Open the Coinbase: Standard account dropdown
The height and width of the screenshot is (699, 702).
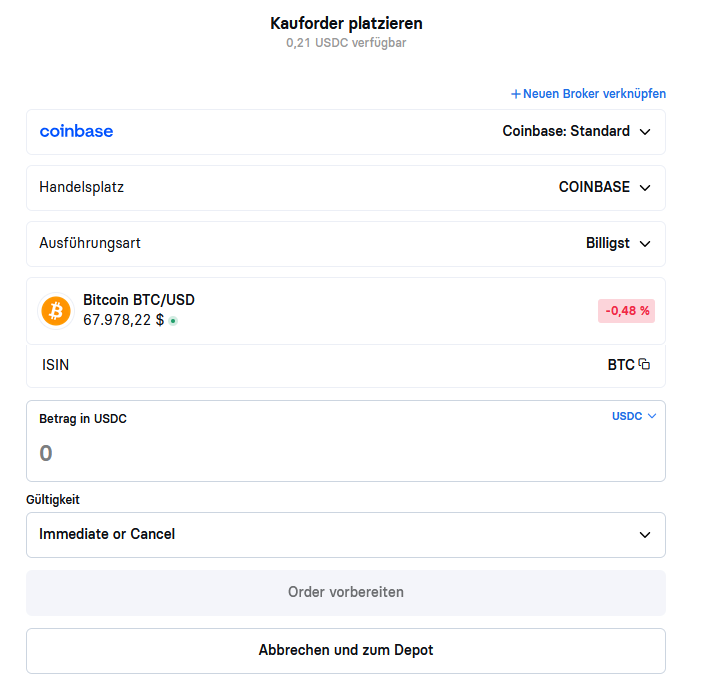346,132
